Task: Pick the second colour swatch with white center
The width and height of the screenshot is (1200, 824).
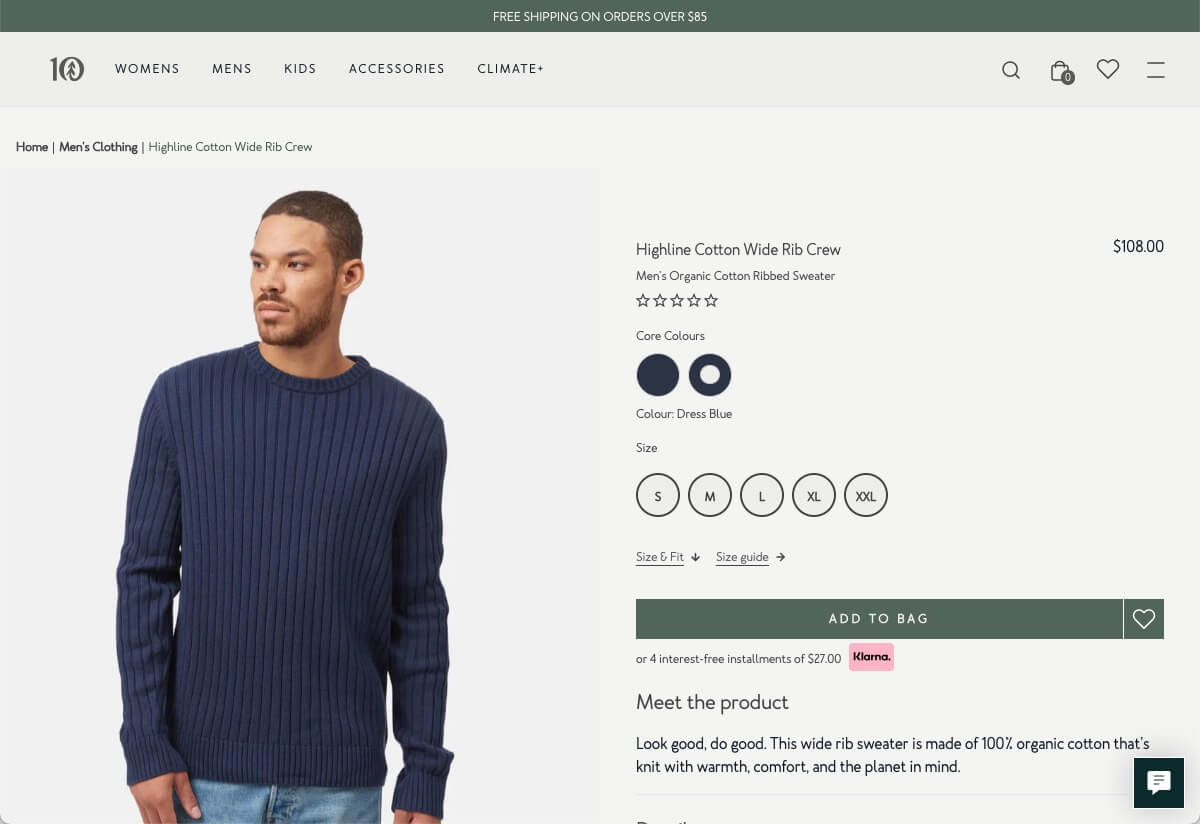Action: [710, 375]
